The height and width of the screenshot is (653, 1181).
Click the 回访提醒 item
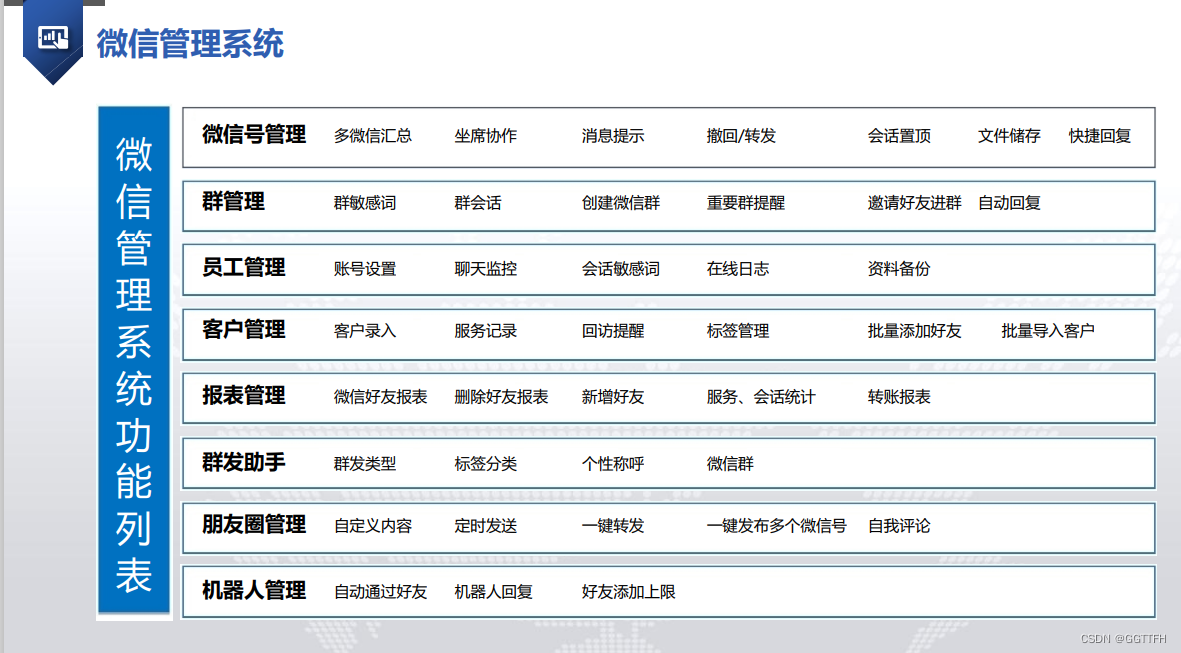click(613, 331)
